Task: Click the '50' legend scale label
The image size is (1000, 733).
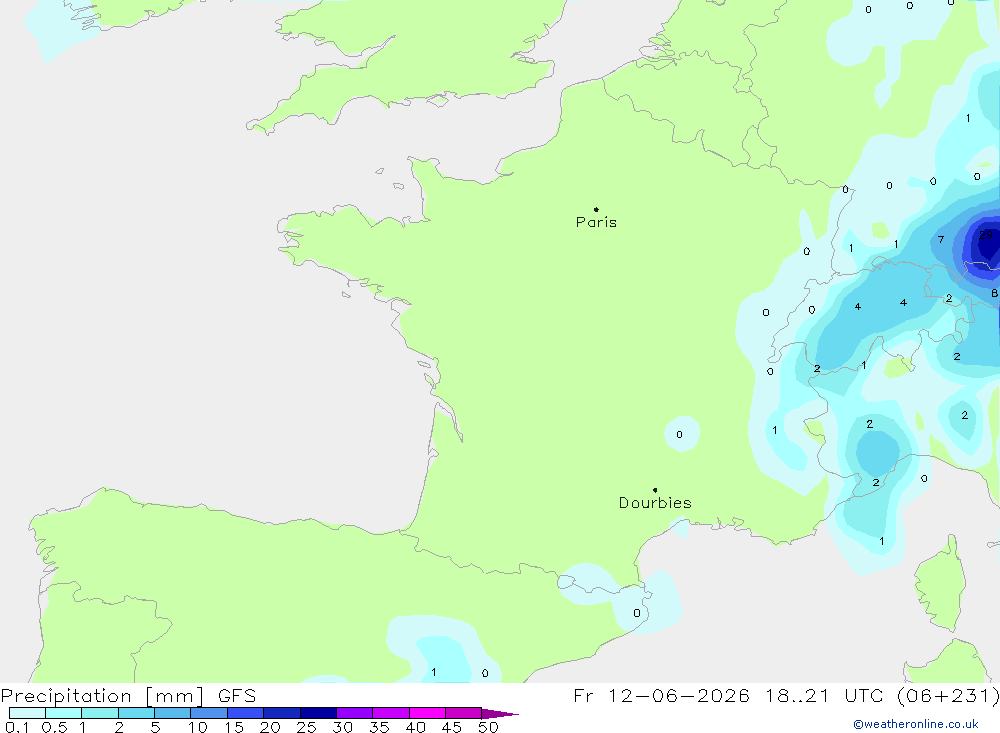Action: point(489,727)
